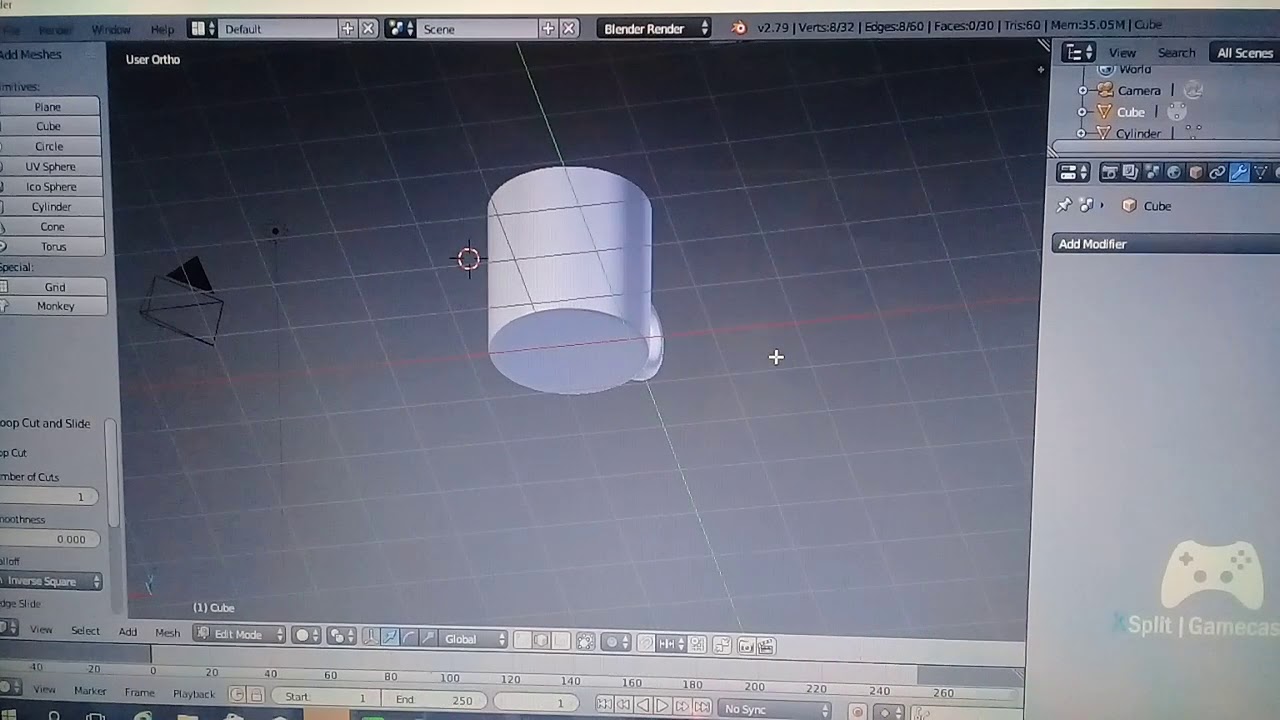Viewport: 1280px width, 720px height.
Task: Open the Select menu in 3D view
Action: 85,630
